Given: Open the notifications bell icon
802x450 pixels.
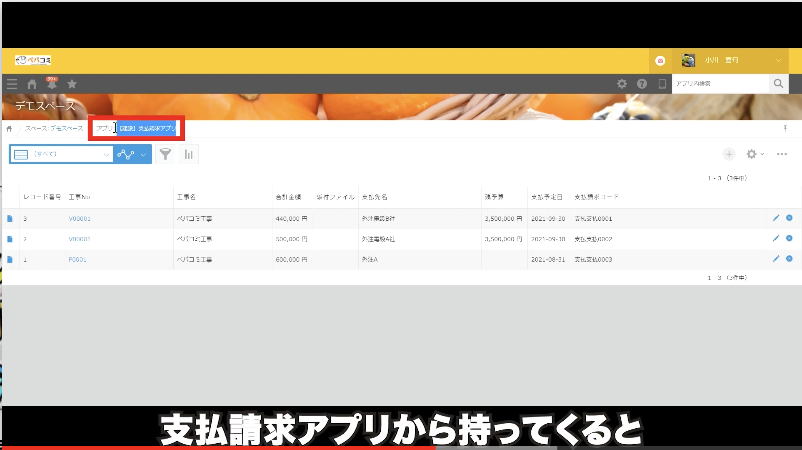Looking at the screenshot, I should pyautogui.click(x=51, y=85).
